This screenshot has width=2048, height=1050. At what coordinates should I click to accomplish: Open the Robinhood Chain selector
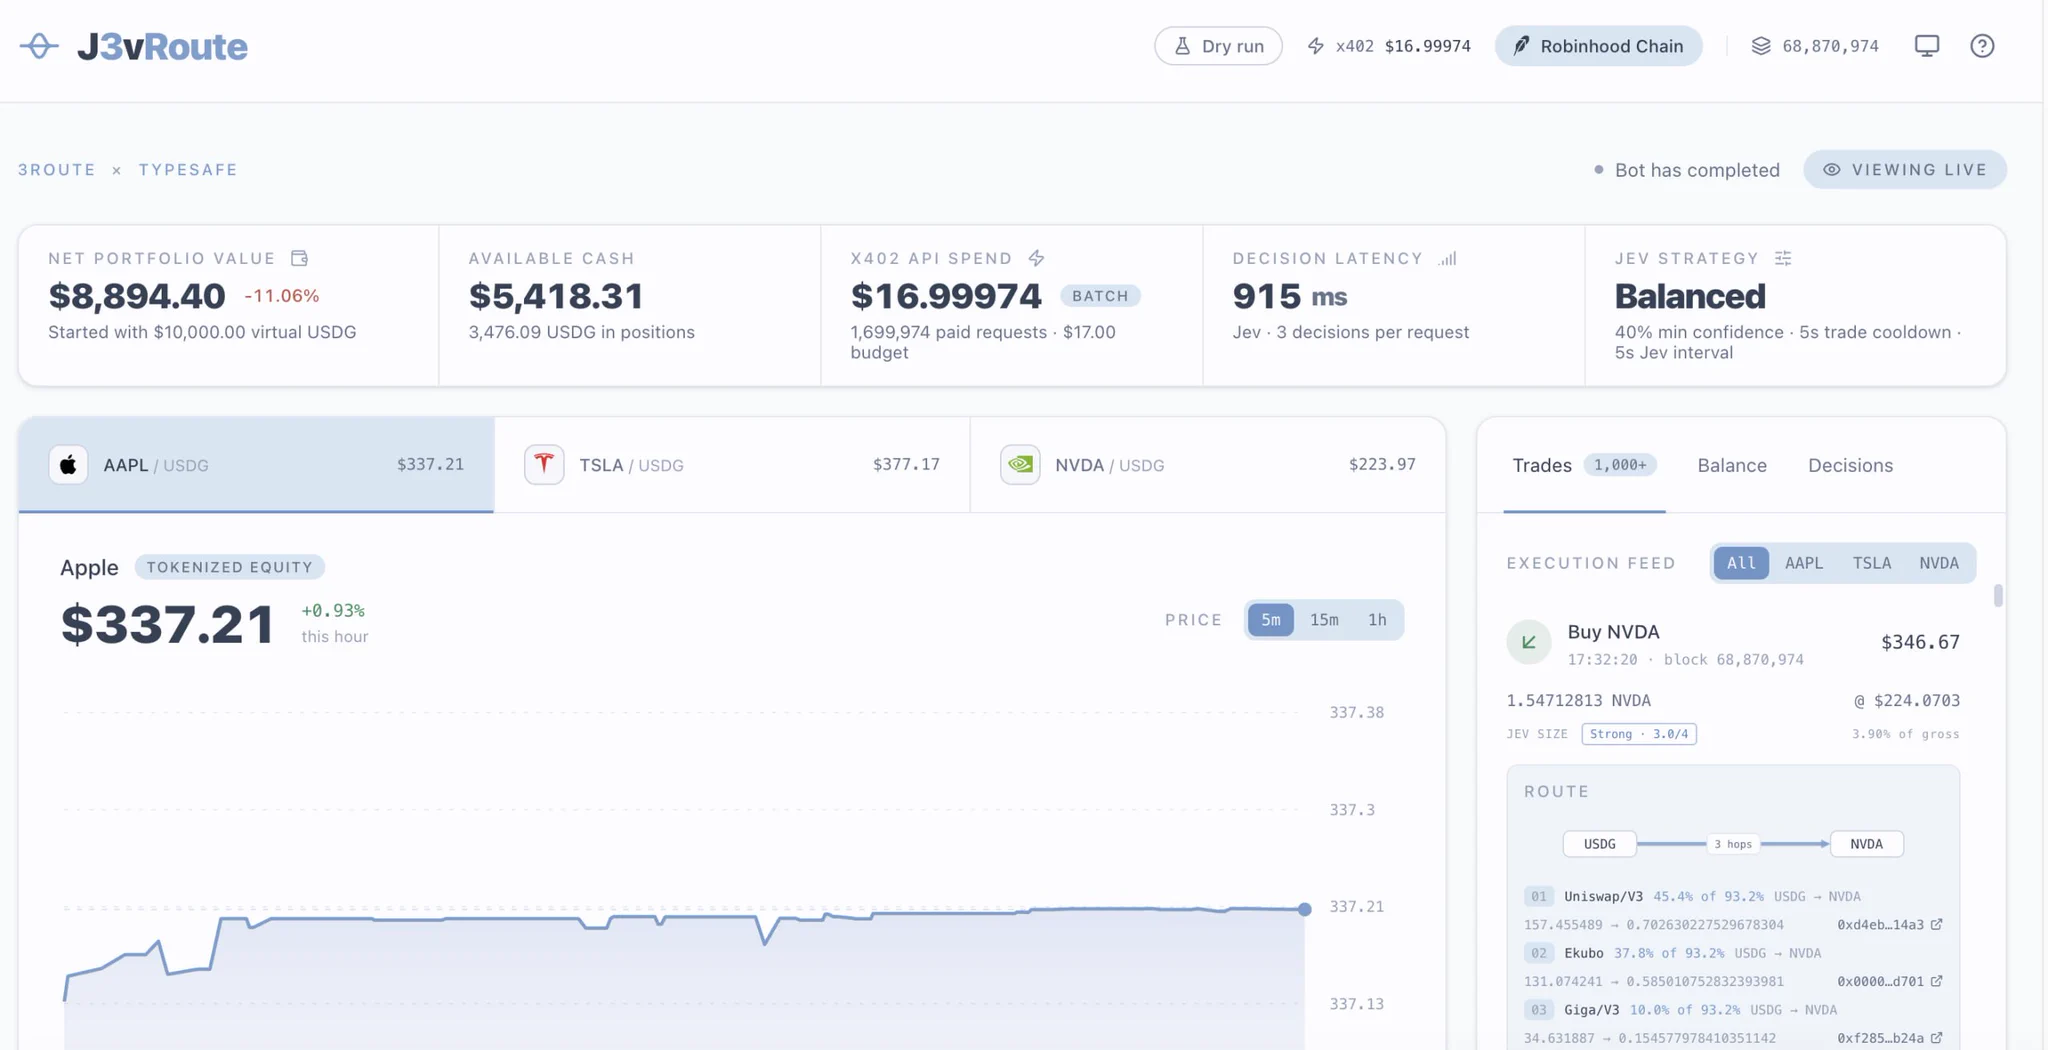tap(1598, 46)
